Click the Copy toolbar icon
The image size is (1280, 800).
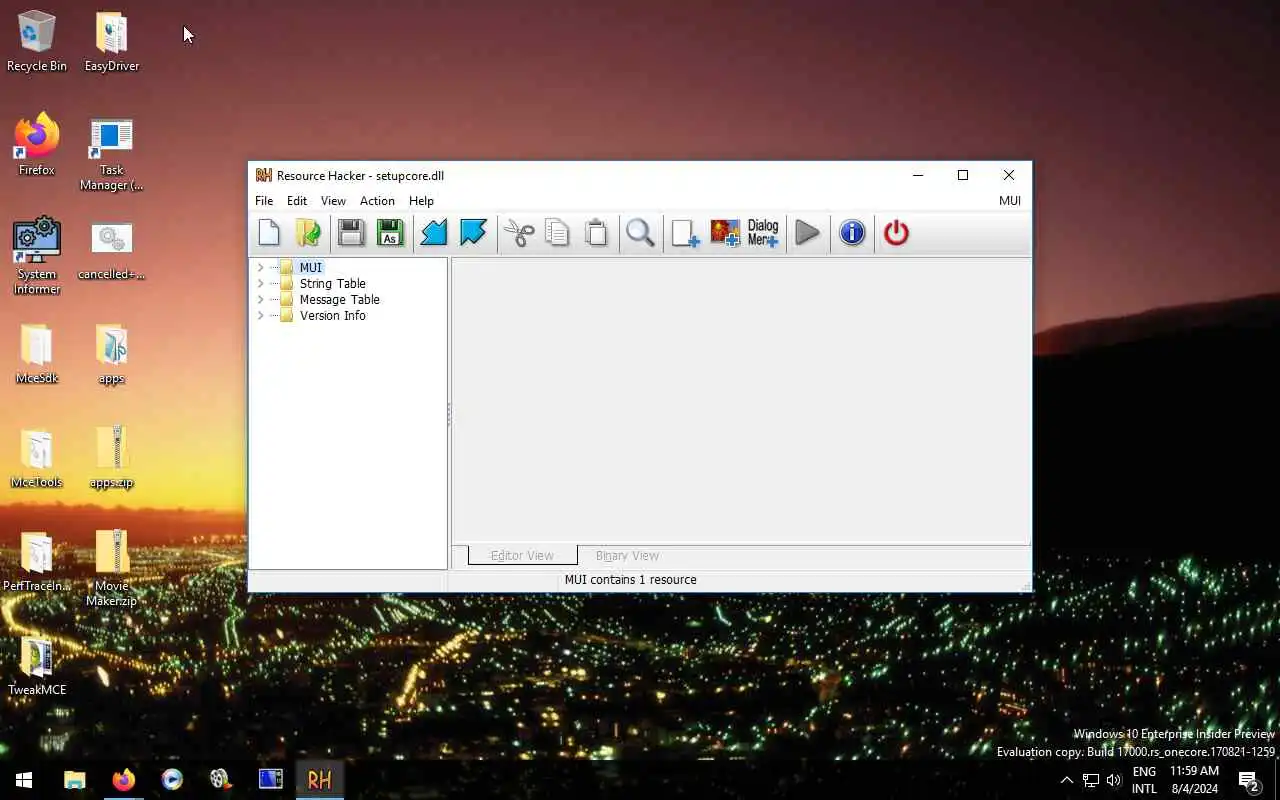tap(557, 233)
